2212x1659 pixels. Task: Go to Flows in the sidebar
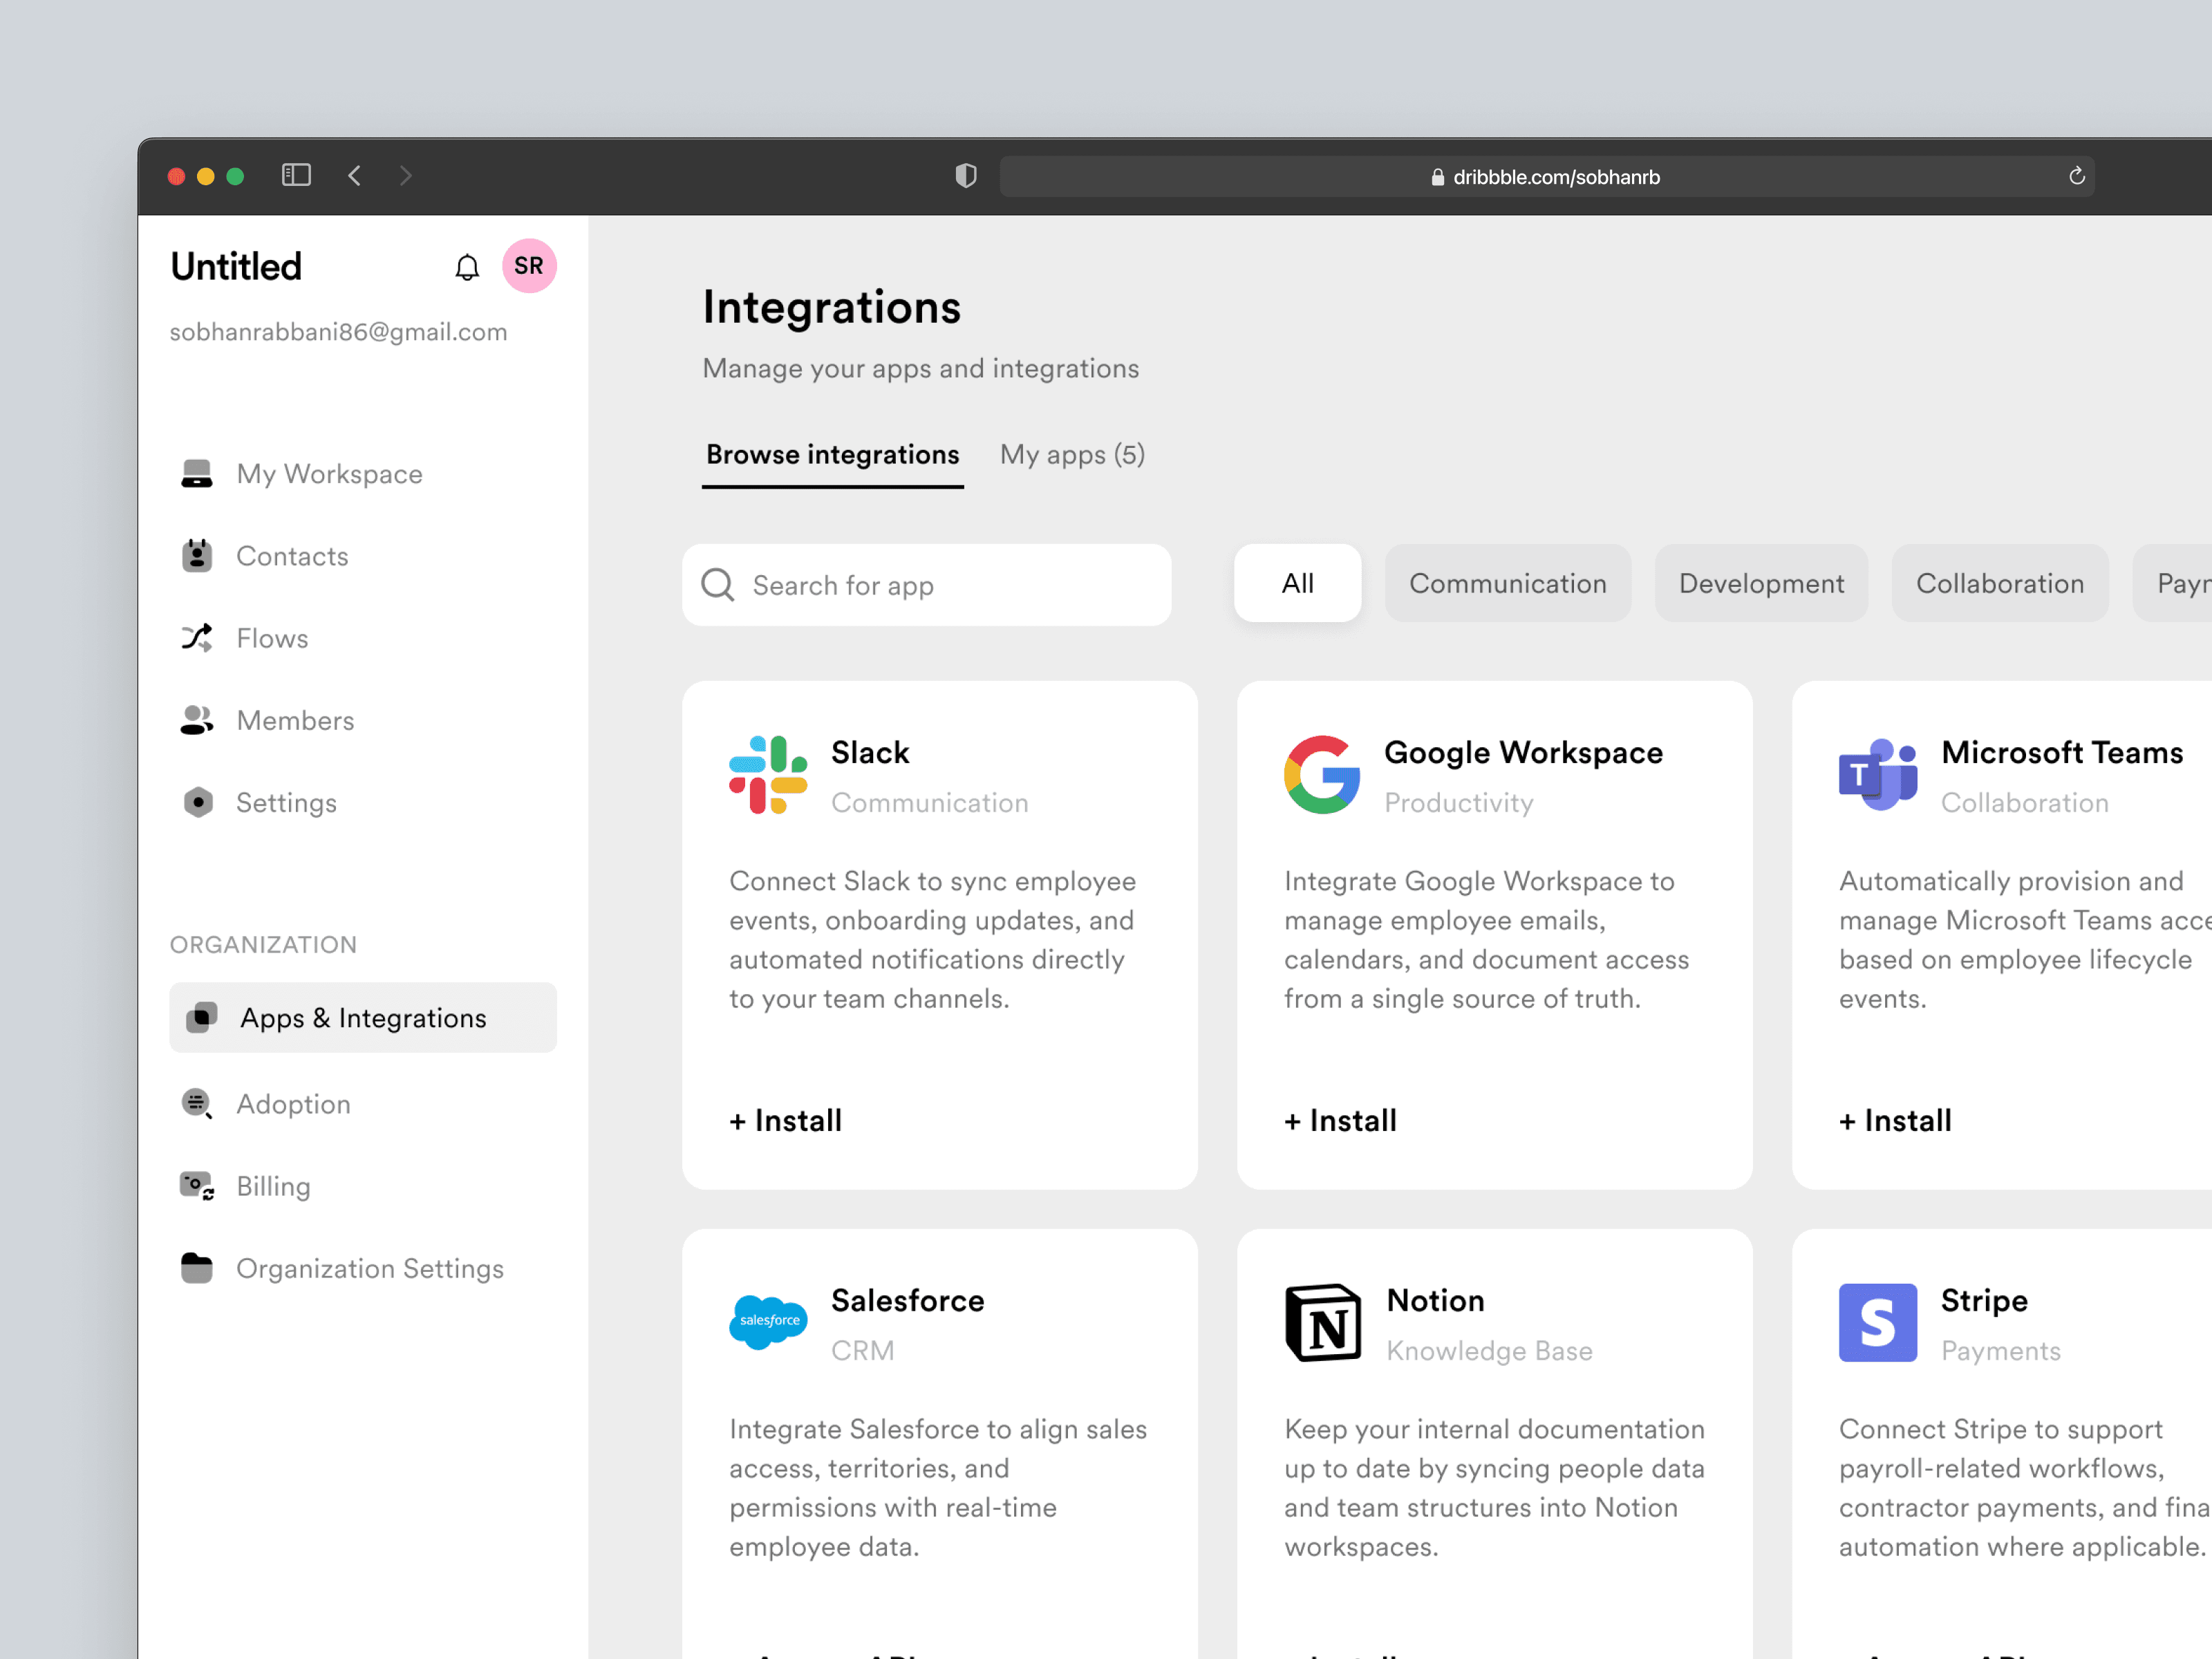click(272, 638)
